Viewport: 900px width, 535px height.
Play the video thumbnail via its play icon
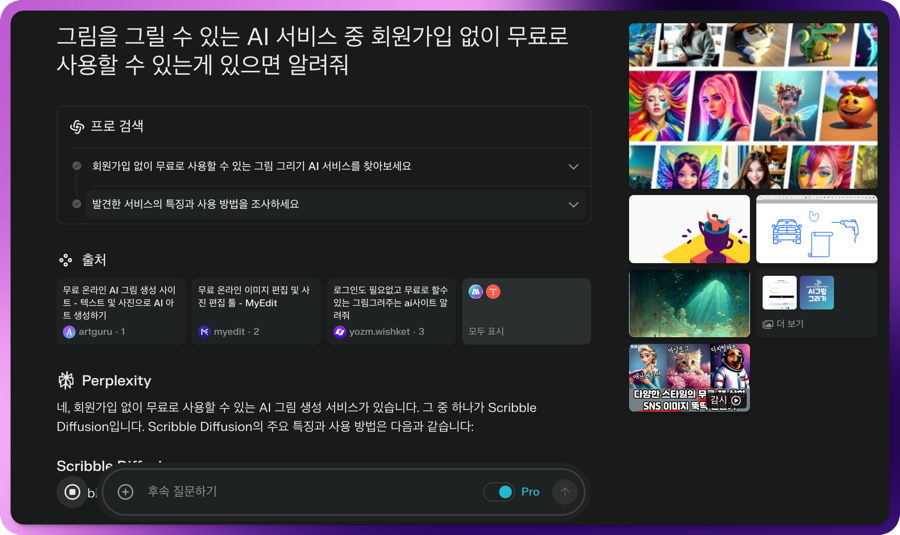(736, 401)
